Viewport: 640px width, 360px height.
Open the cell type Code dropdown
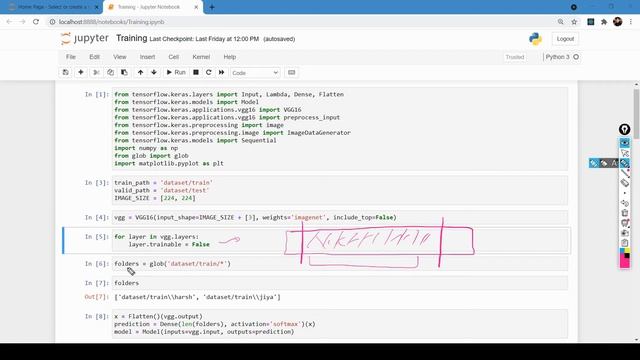coord(255,73)
